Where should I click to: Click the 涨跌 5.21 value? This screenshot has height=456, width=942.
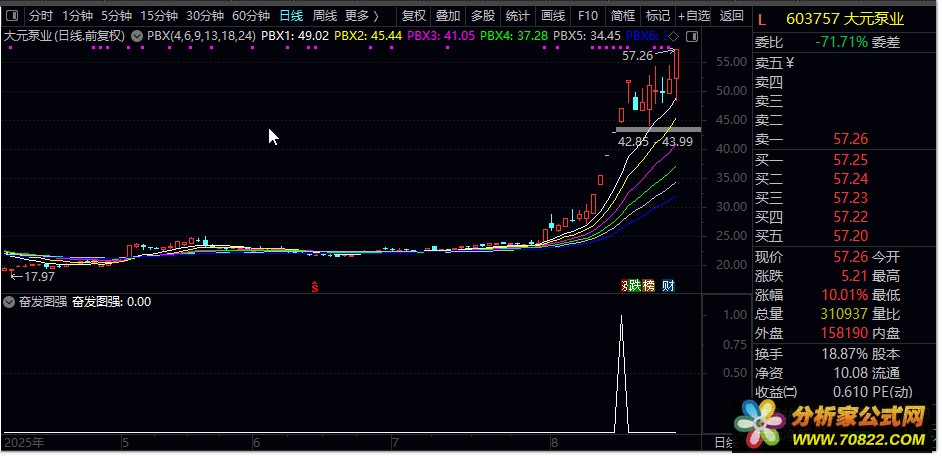[855, 276]
